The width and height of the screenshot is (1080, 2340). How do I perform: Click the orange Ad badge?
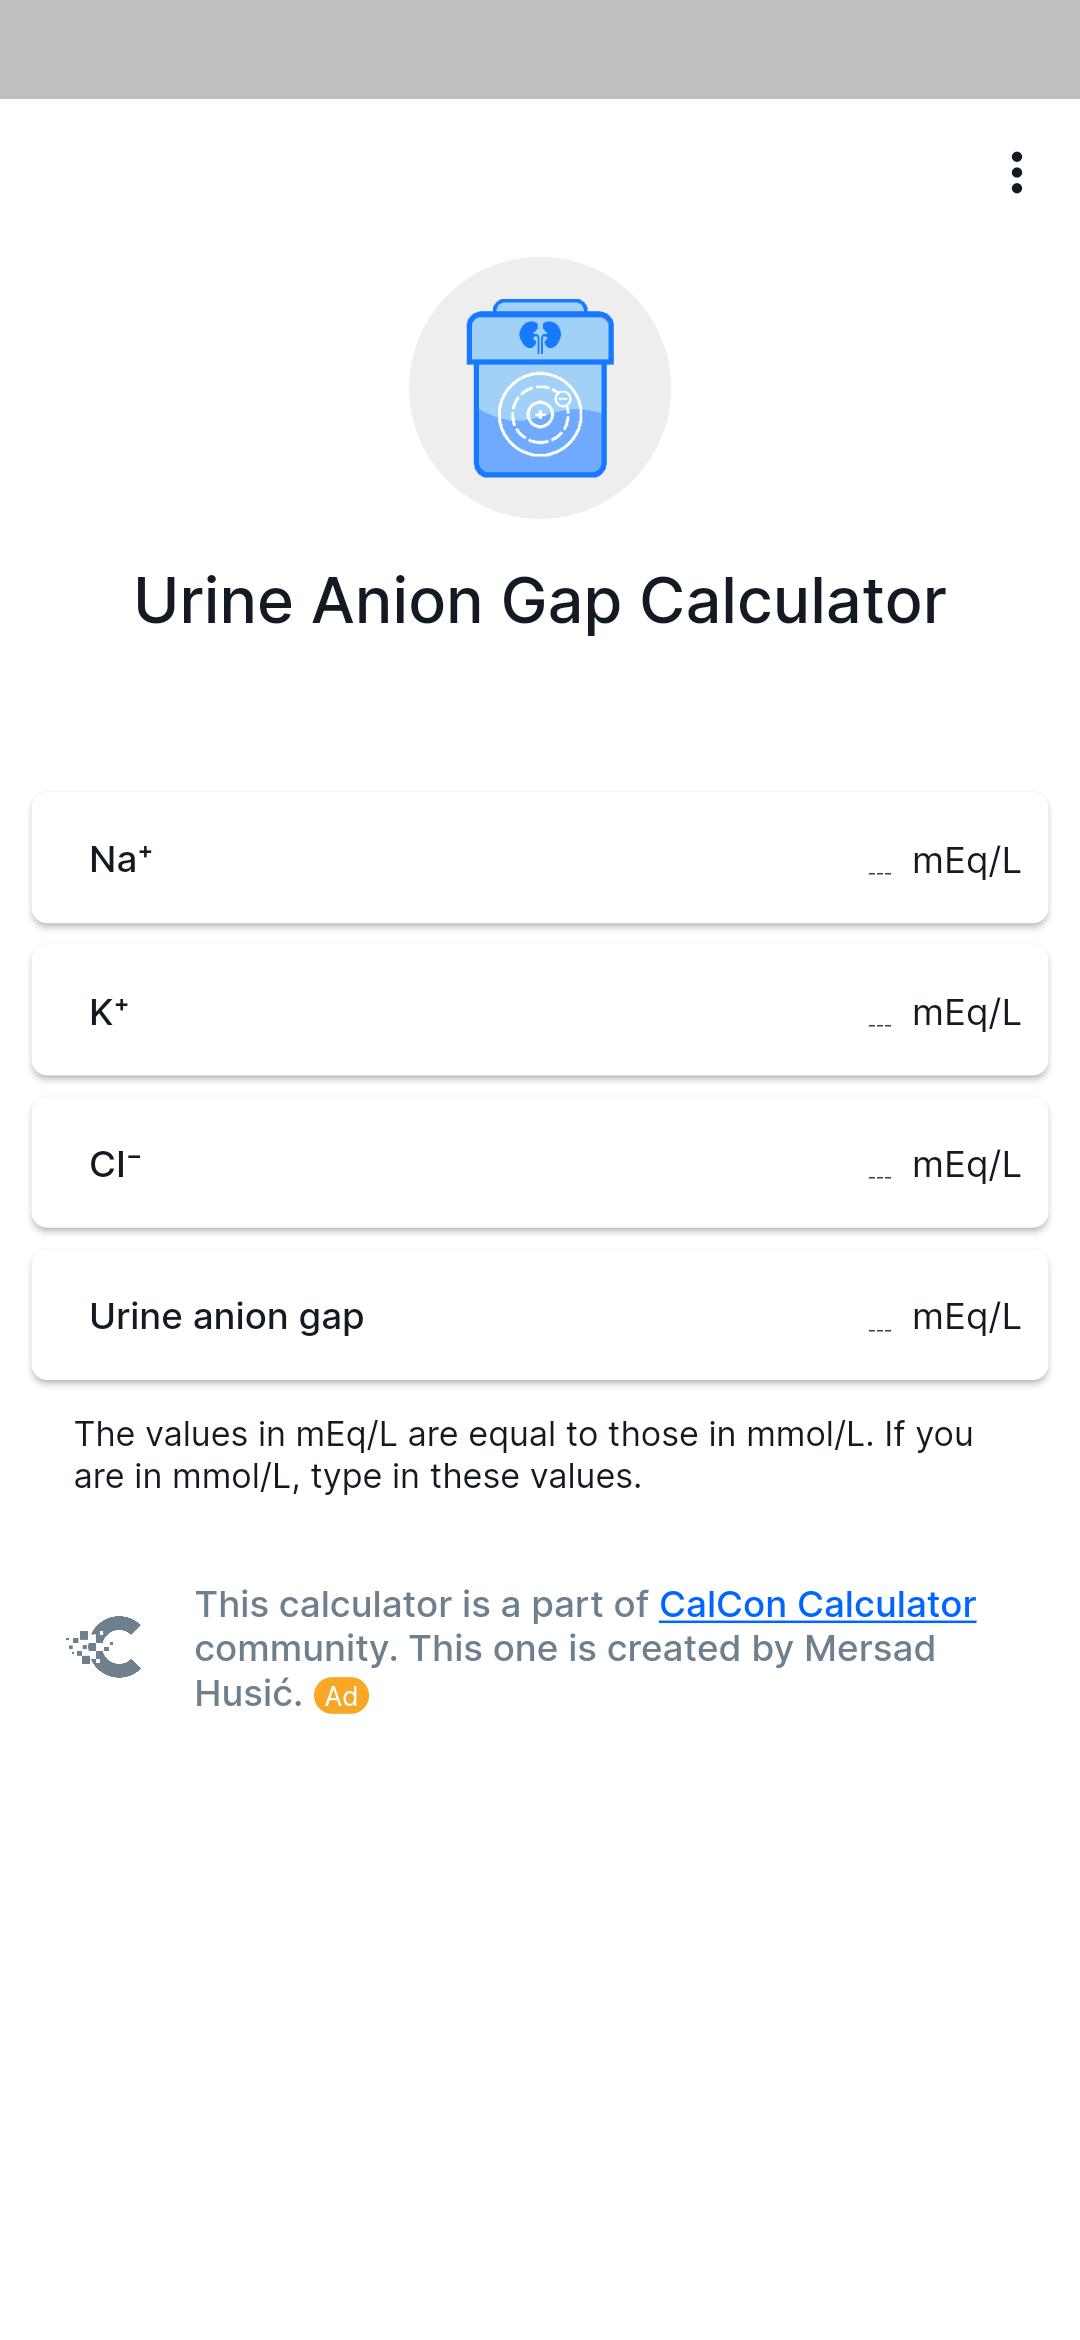click(x=341, y=1696)
